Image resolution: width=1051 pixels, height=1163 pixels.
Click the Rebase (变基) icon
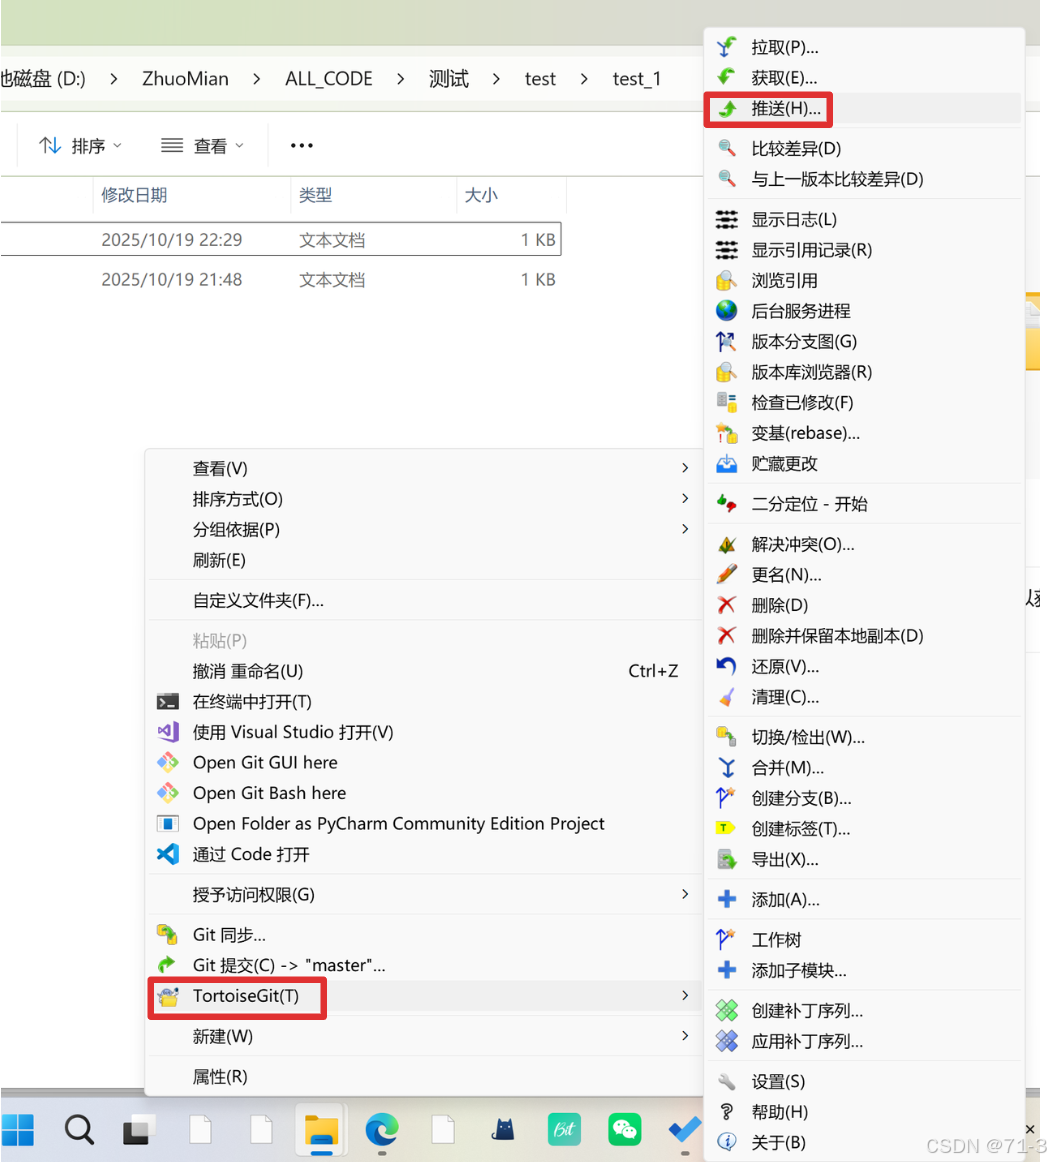(x=726, y=433)
